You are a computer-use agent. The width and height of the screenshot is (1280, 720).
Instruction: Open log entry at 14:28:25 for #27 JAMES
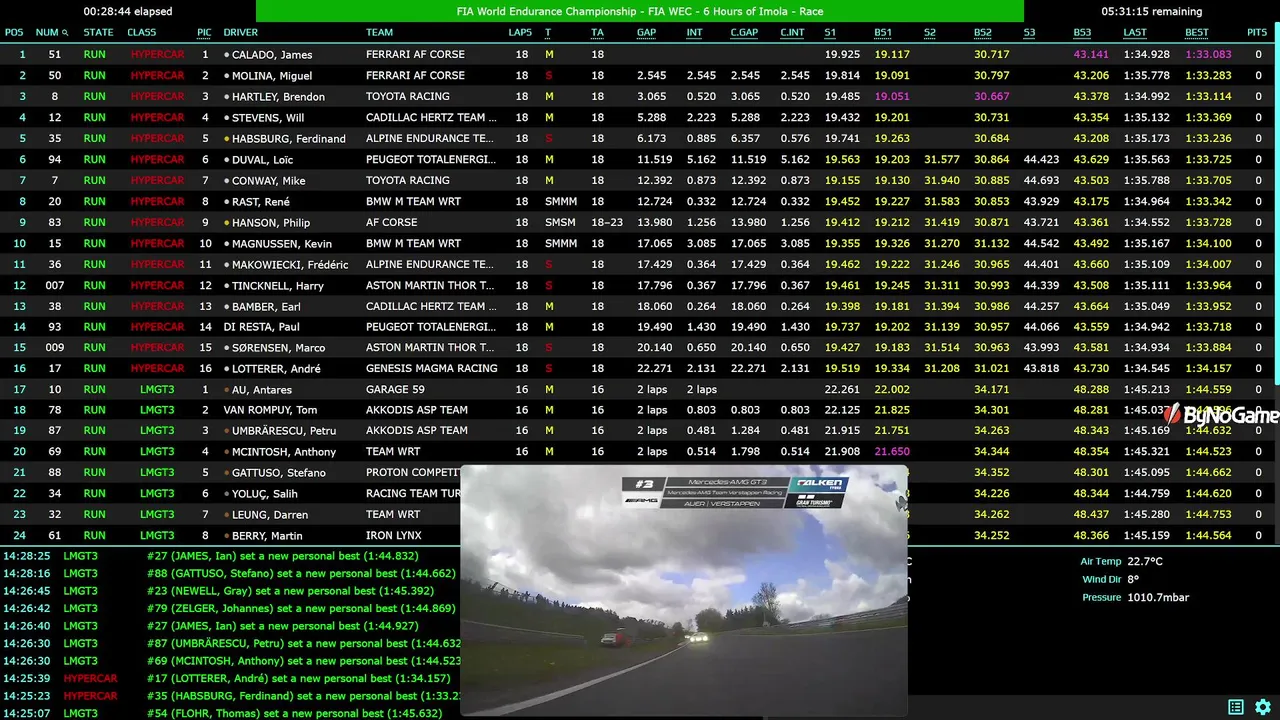point(282,556)
